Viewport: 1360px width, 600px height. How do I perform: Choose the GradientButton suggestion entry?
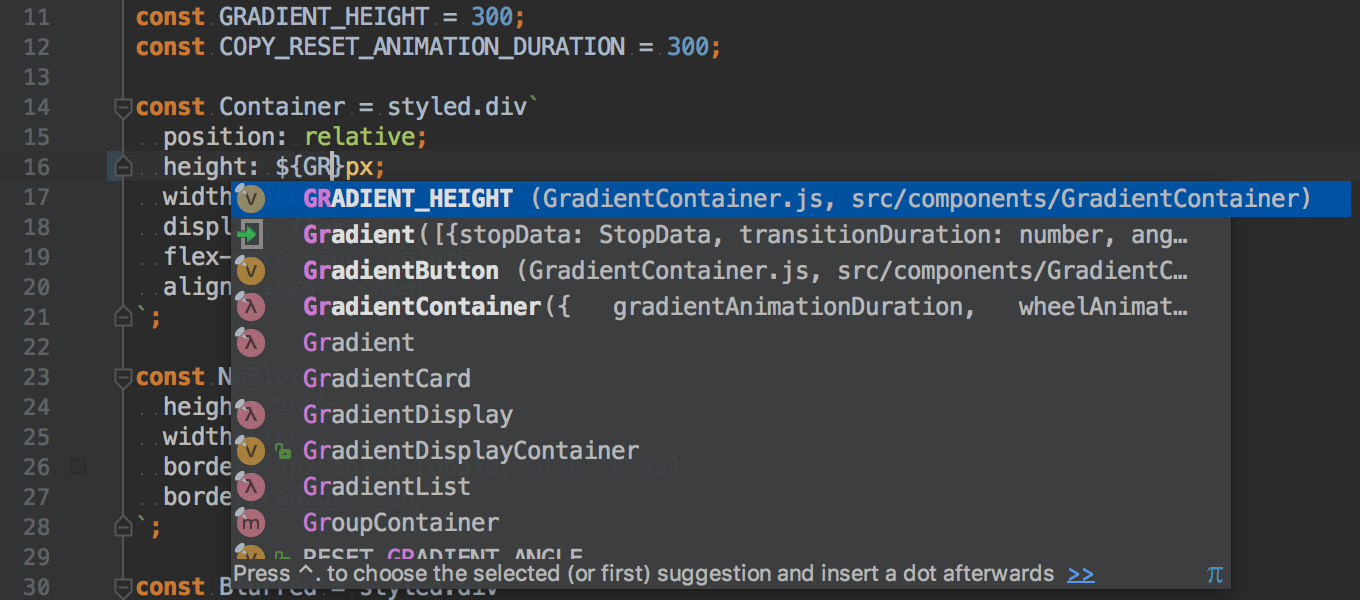tap(731, 271)
